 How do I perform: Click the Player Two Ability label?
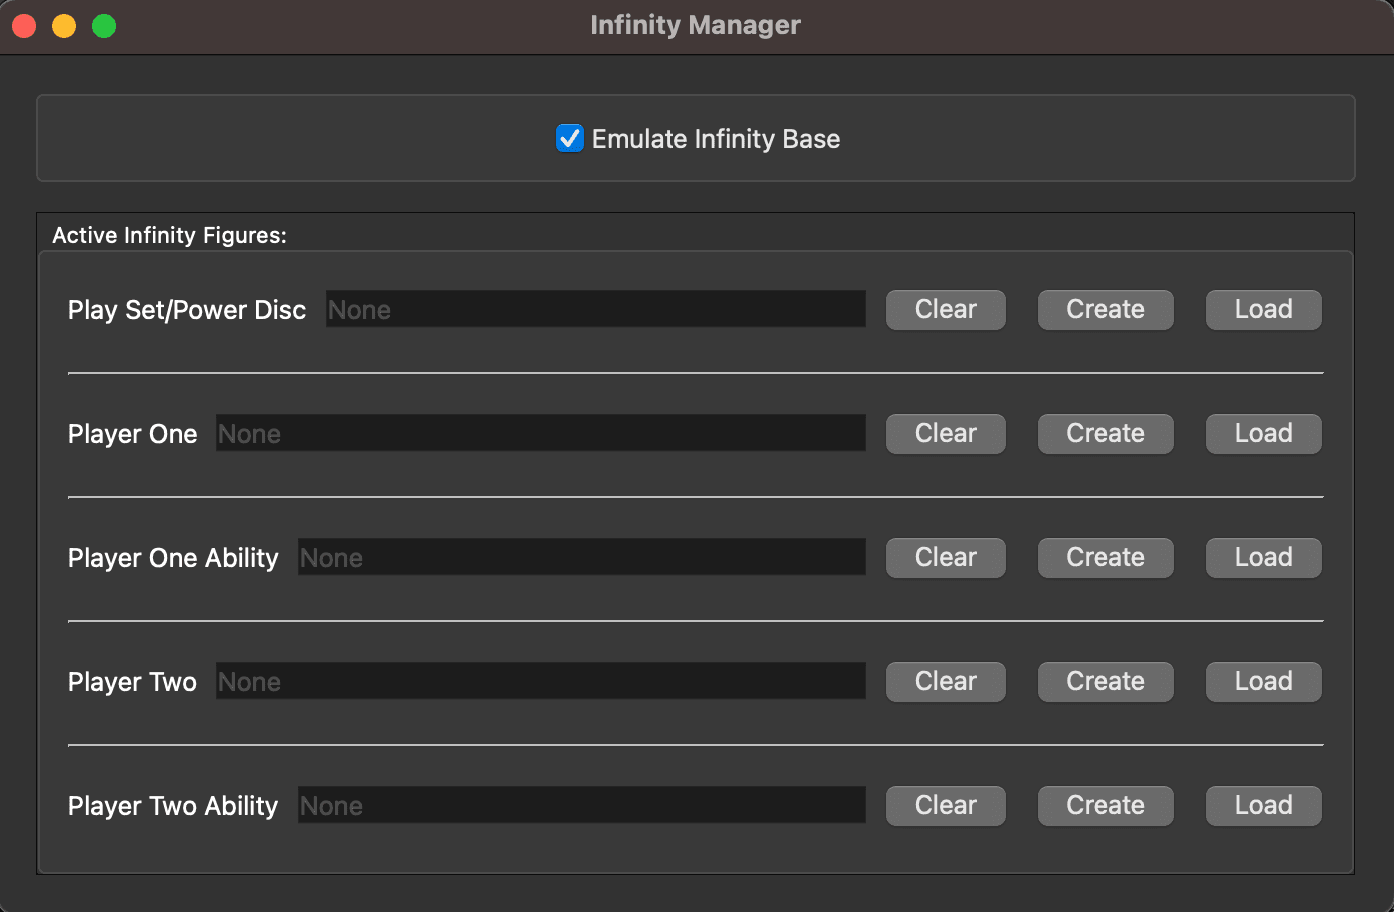[x=173, y=806]
